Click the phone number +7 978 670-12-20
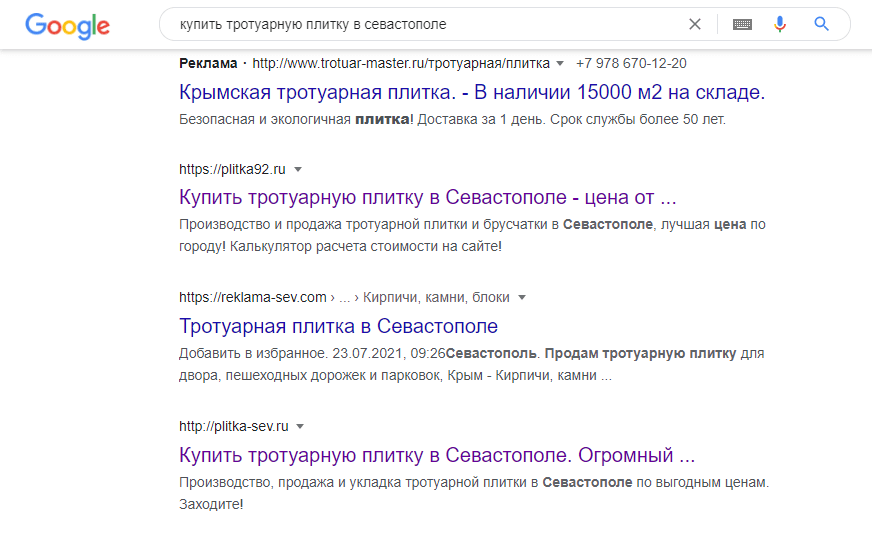This screenshot has width=872, height=533. [x=631, y=63]
